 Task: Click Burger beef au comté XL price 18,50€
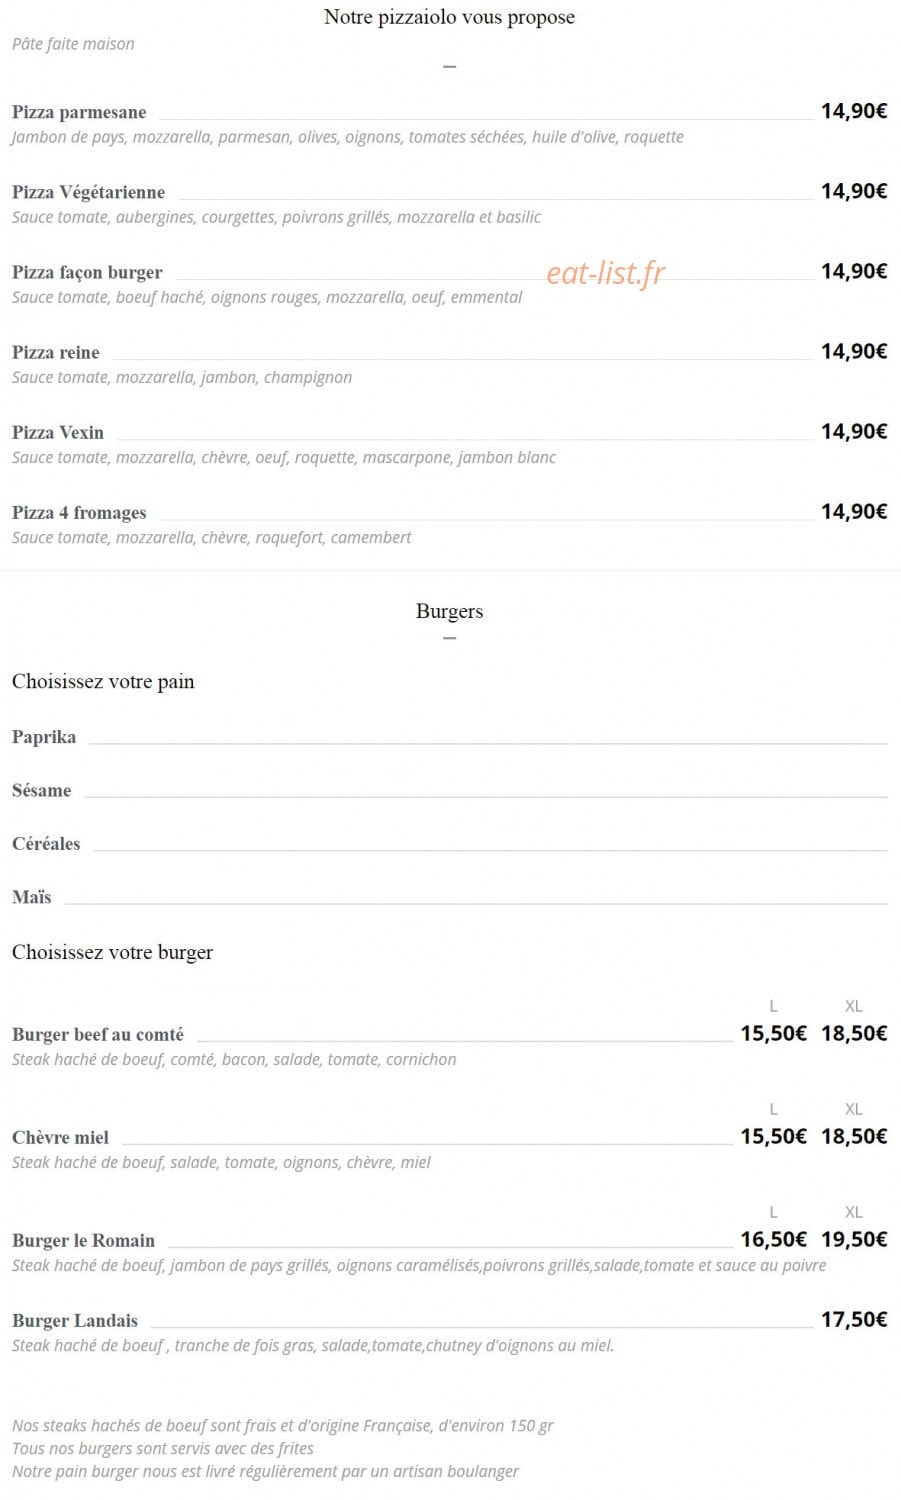[x=854, y=1033]
